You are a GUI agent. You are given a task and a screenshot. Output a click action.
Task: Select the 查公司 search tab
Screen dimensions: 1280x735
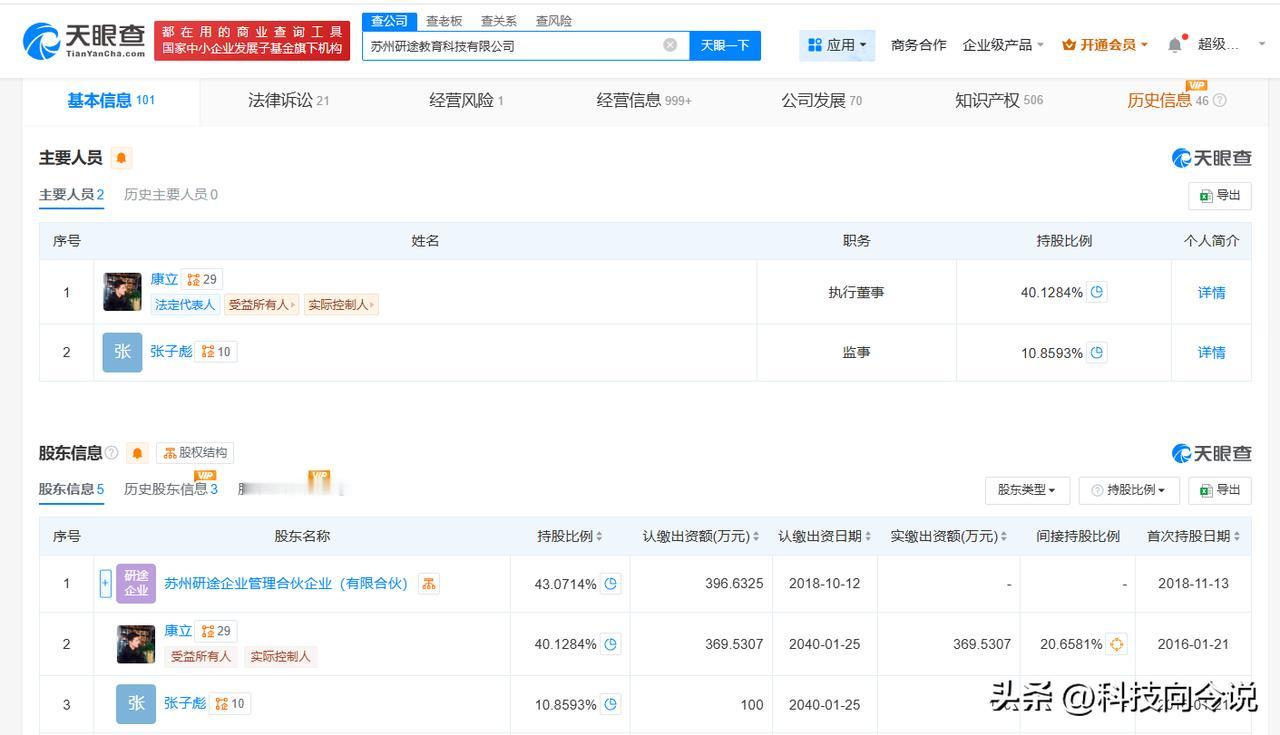389,20
